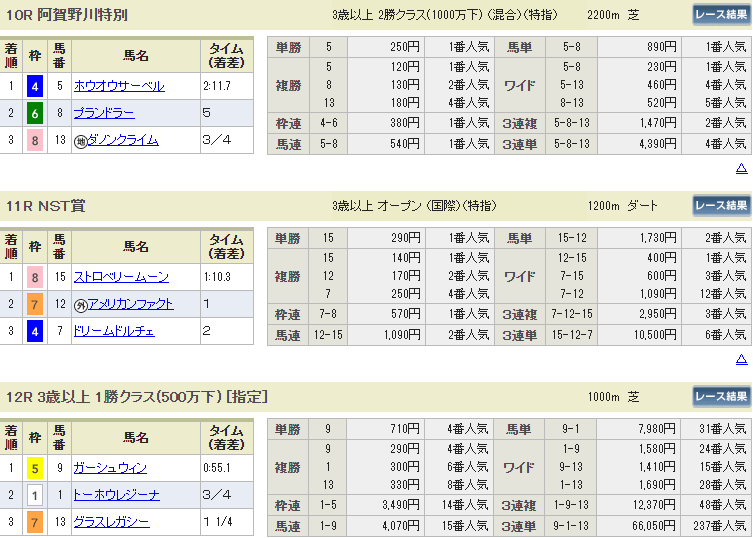Click 11R ワイド 7-12 payout 1,090円
The width and height of the screenshot is (753, 538).
tap(657, 293)
